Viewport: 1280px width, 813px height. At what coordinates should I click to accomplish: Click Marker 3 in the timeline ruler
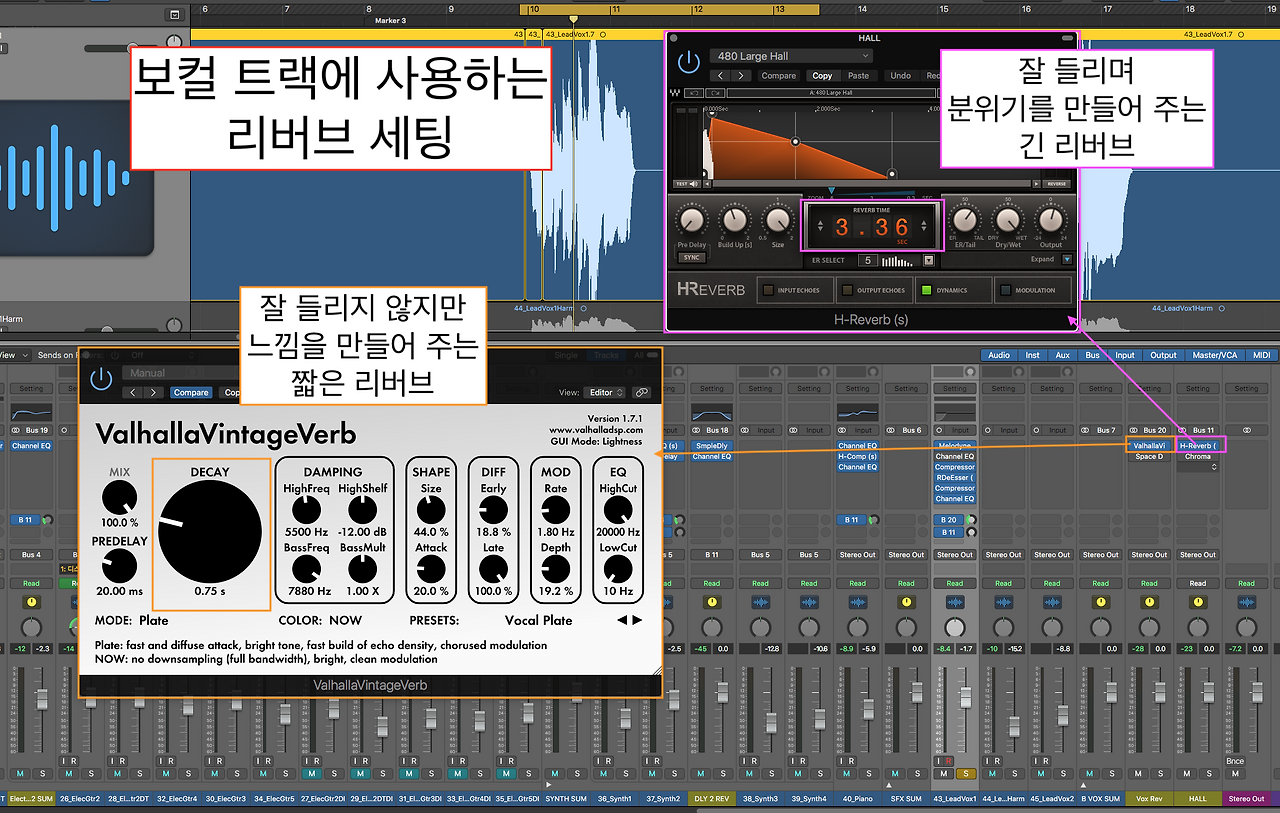pyautogui.click(x=390, y=20)
